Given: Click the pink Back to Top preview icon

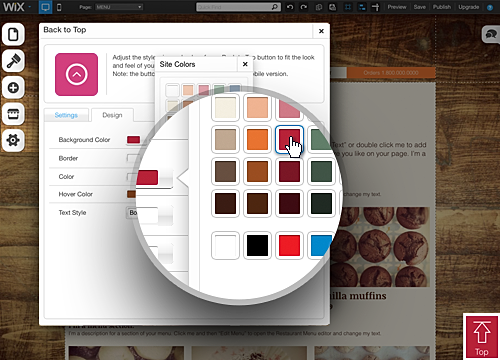Looking at the screenshot, I should (76, 74).
